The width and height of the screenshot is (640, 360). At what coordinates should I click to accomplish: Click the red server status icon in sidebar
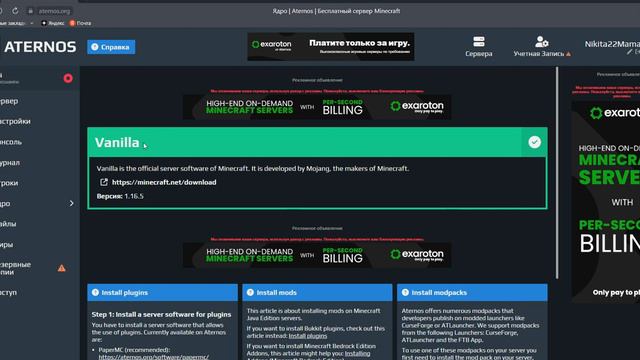click(68, 78)
